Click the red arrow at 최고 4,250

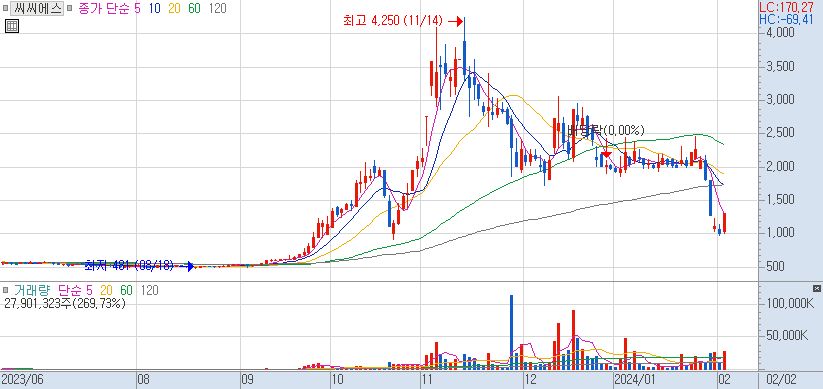pyautogui.click(x=456, y=22)
